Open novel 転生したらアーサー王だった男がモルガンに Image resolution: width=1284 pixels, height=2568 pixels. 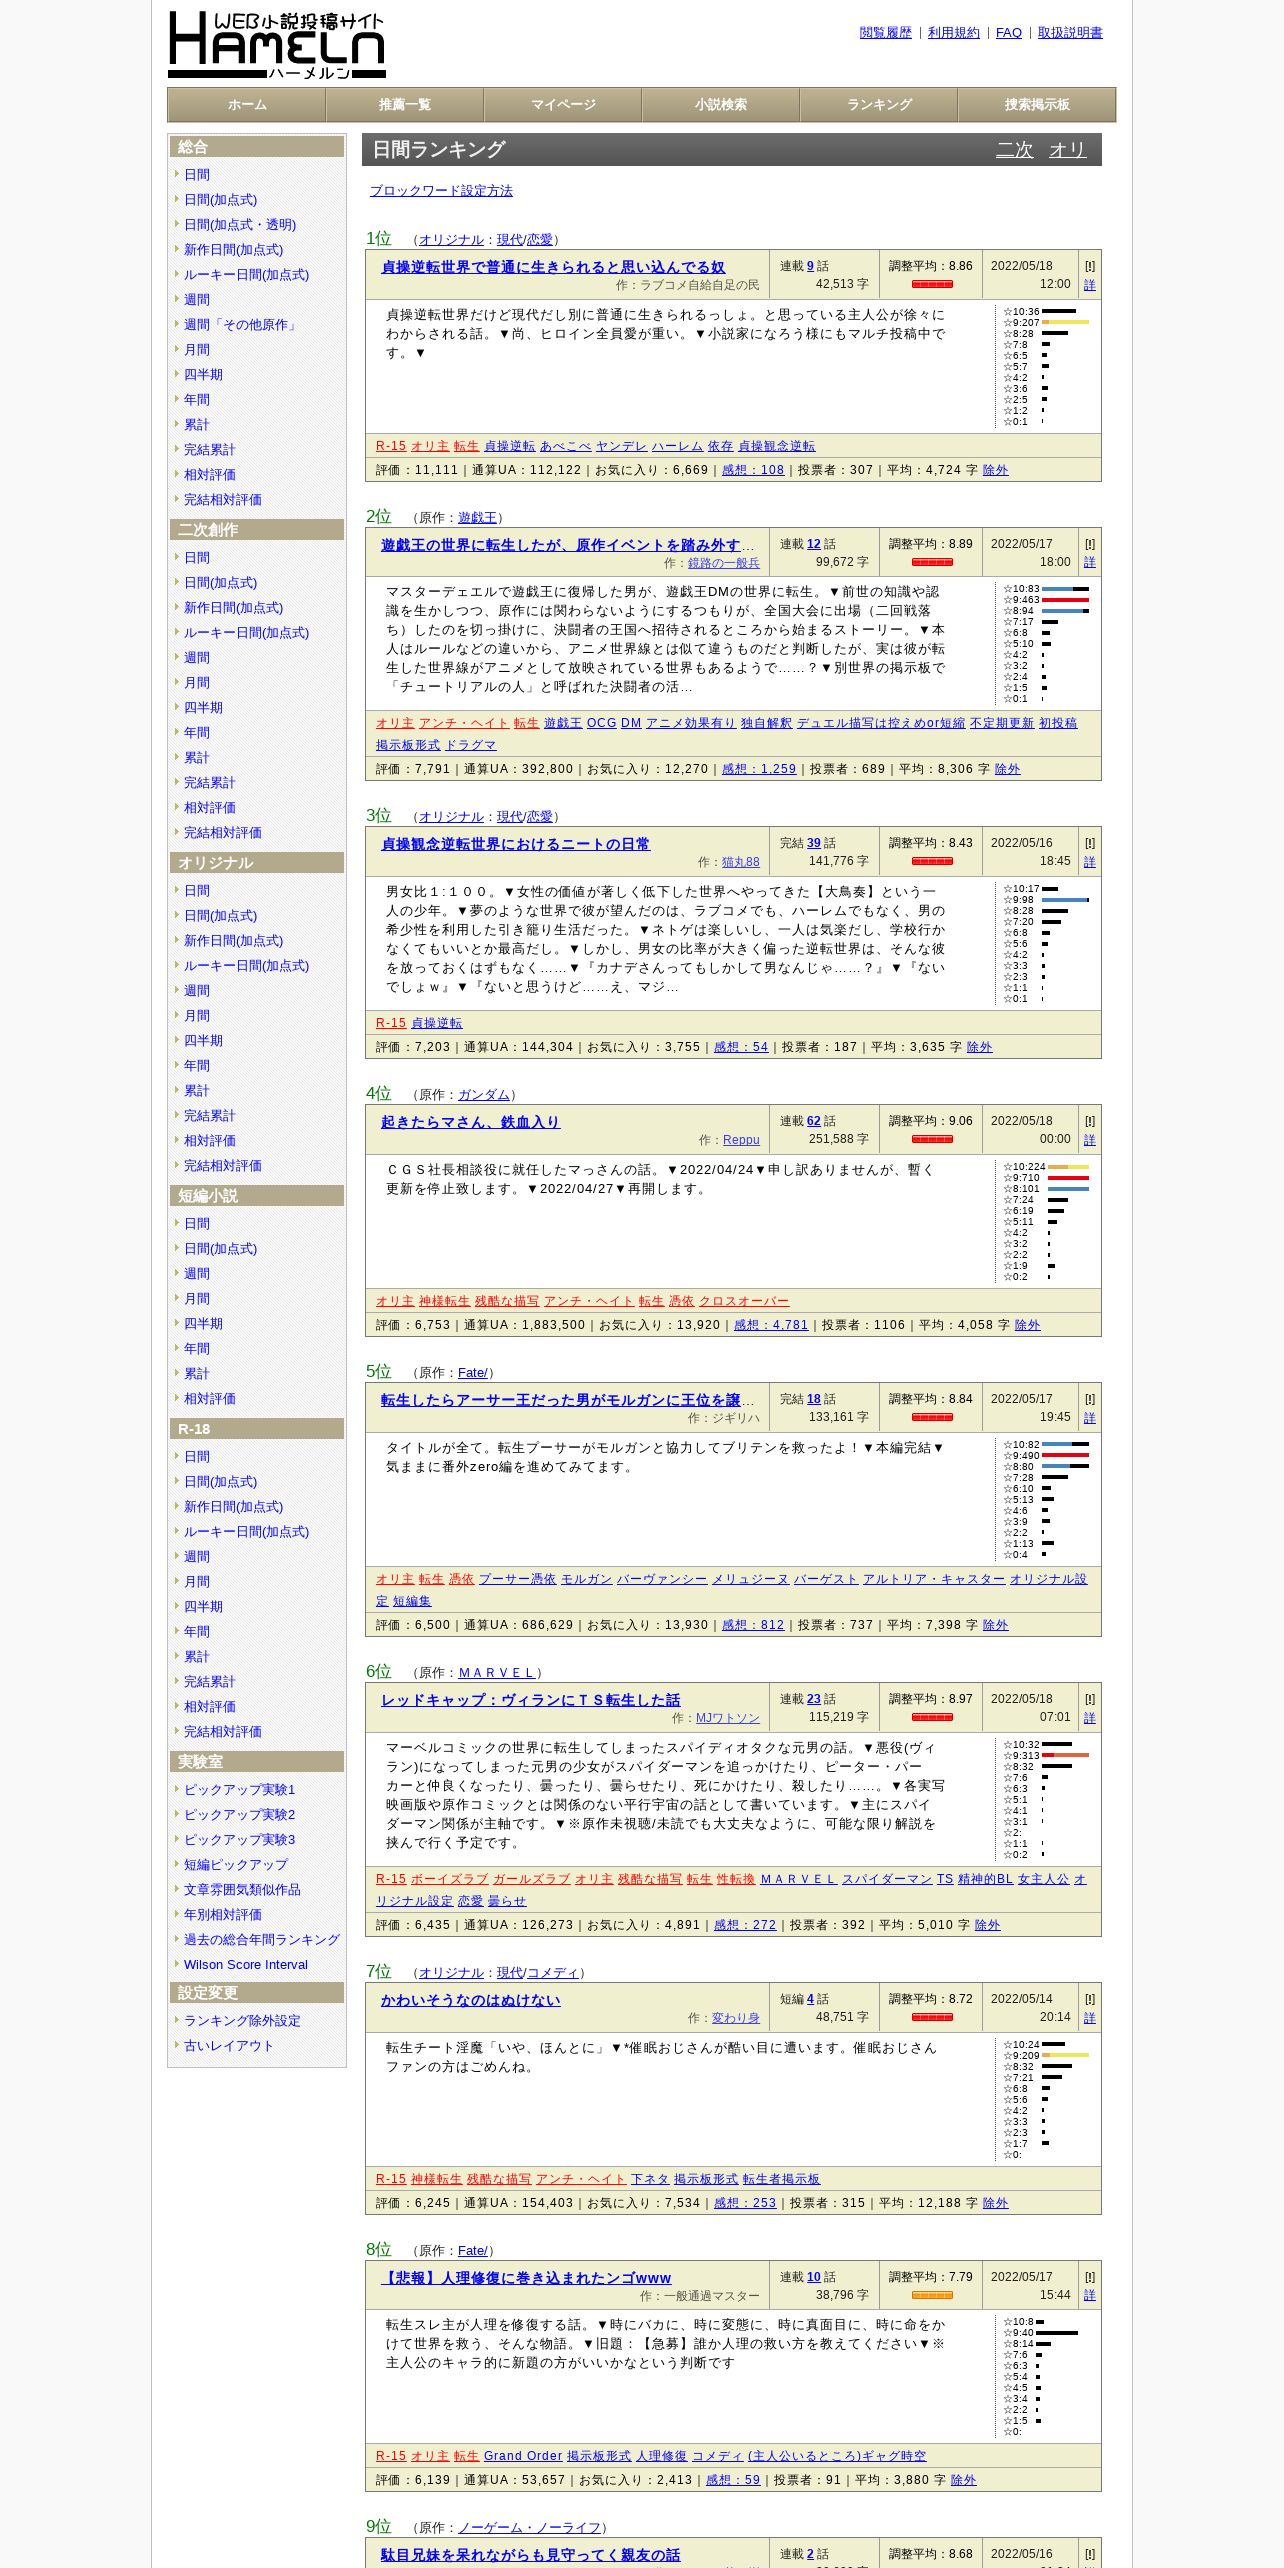(x=567, y=1400)
